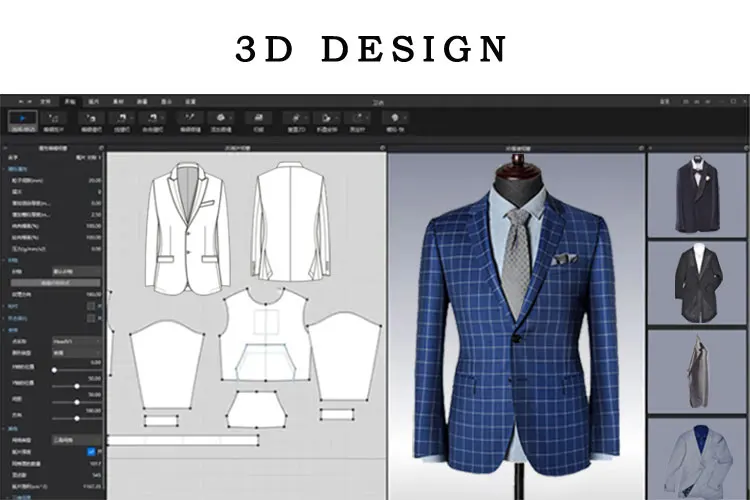750x500 pixels.
Task: Uncheck the blue checked box in property panel
Action: pos(91,451)
